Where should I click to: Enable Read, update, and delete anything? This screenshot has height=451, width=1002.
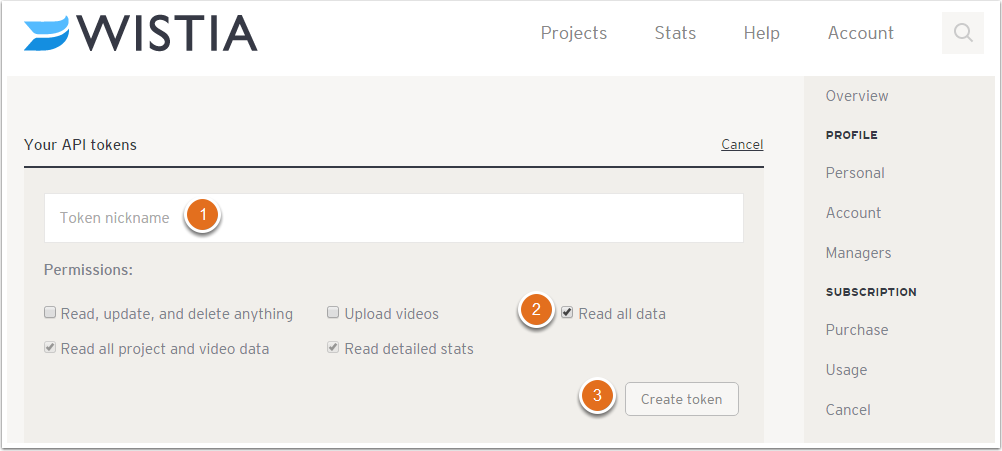[50, 313]
